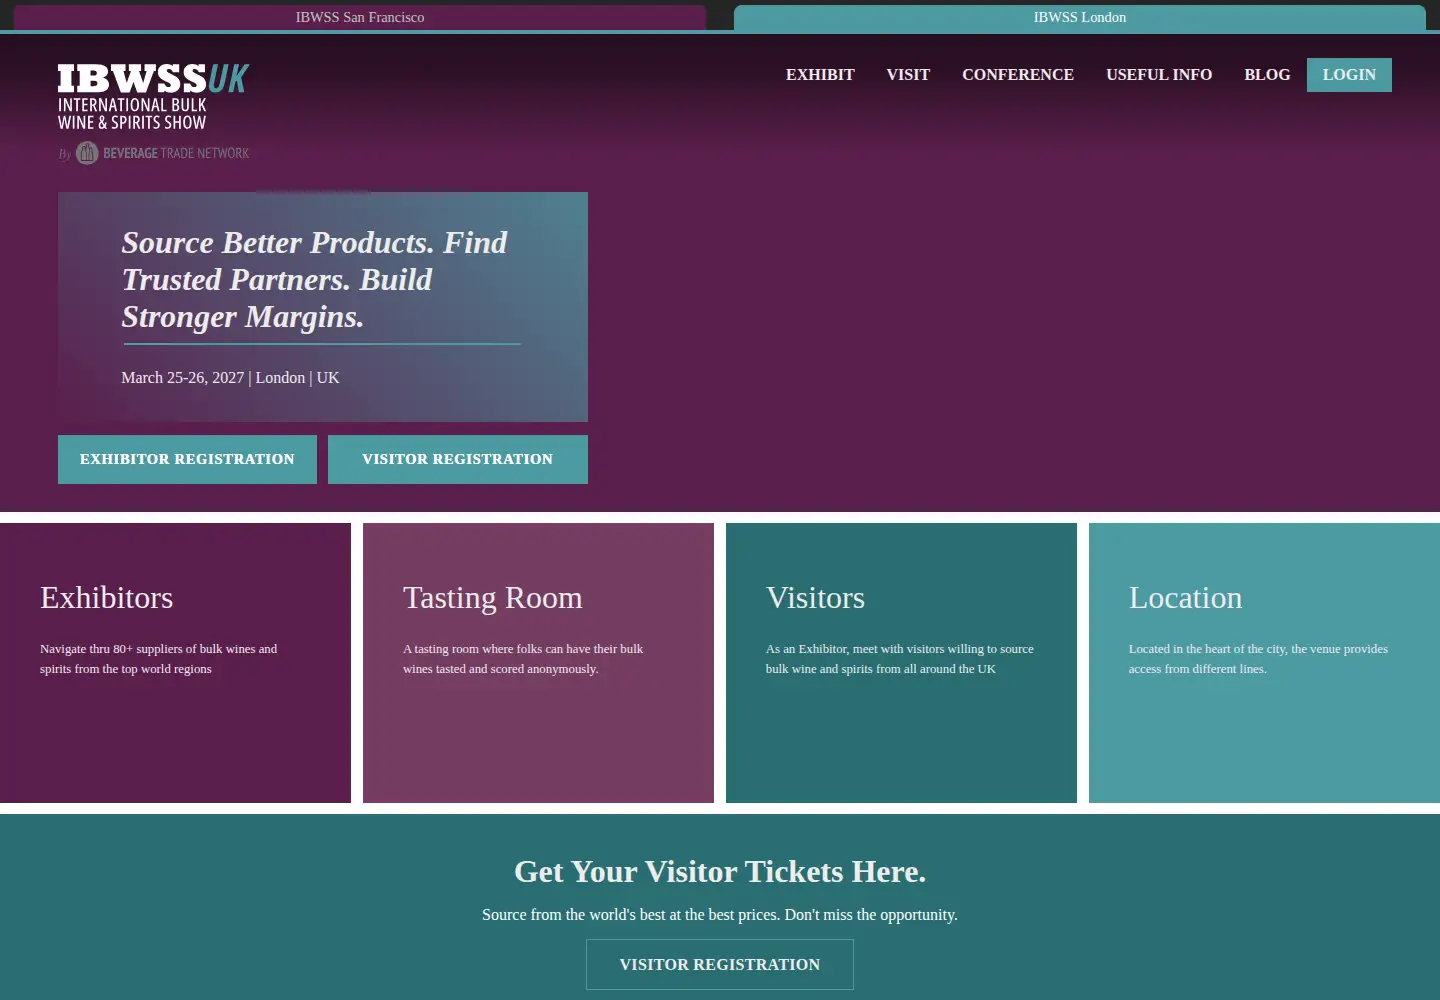Click the LOGIN button
The height and width of the screenshot is (1000, 1440).
[x=1349, y=75]
